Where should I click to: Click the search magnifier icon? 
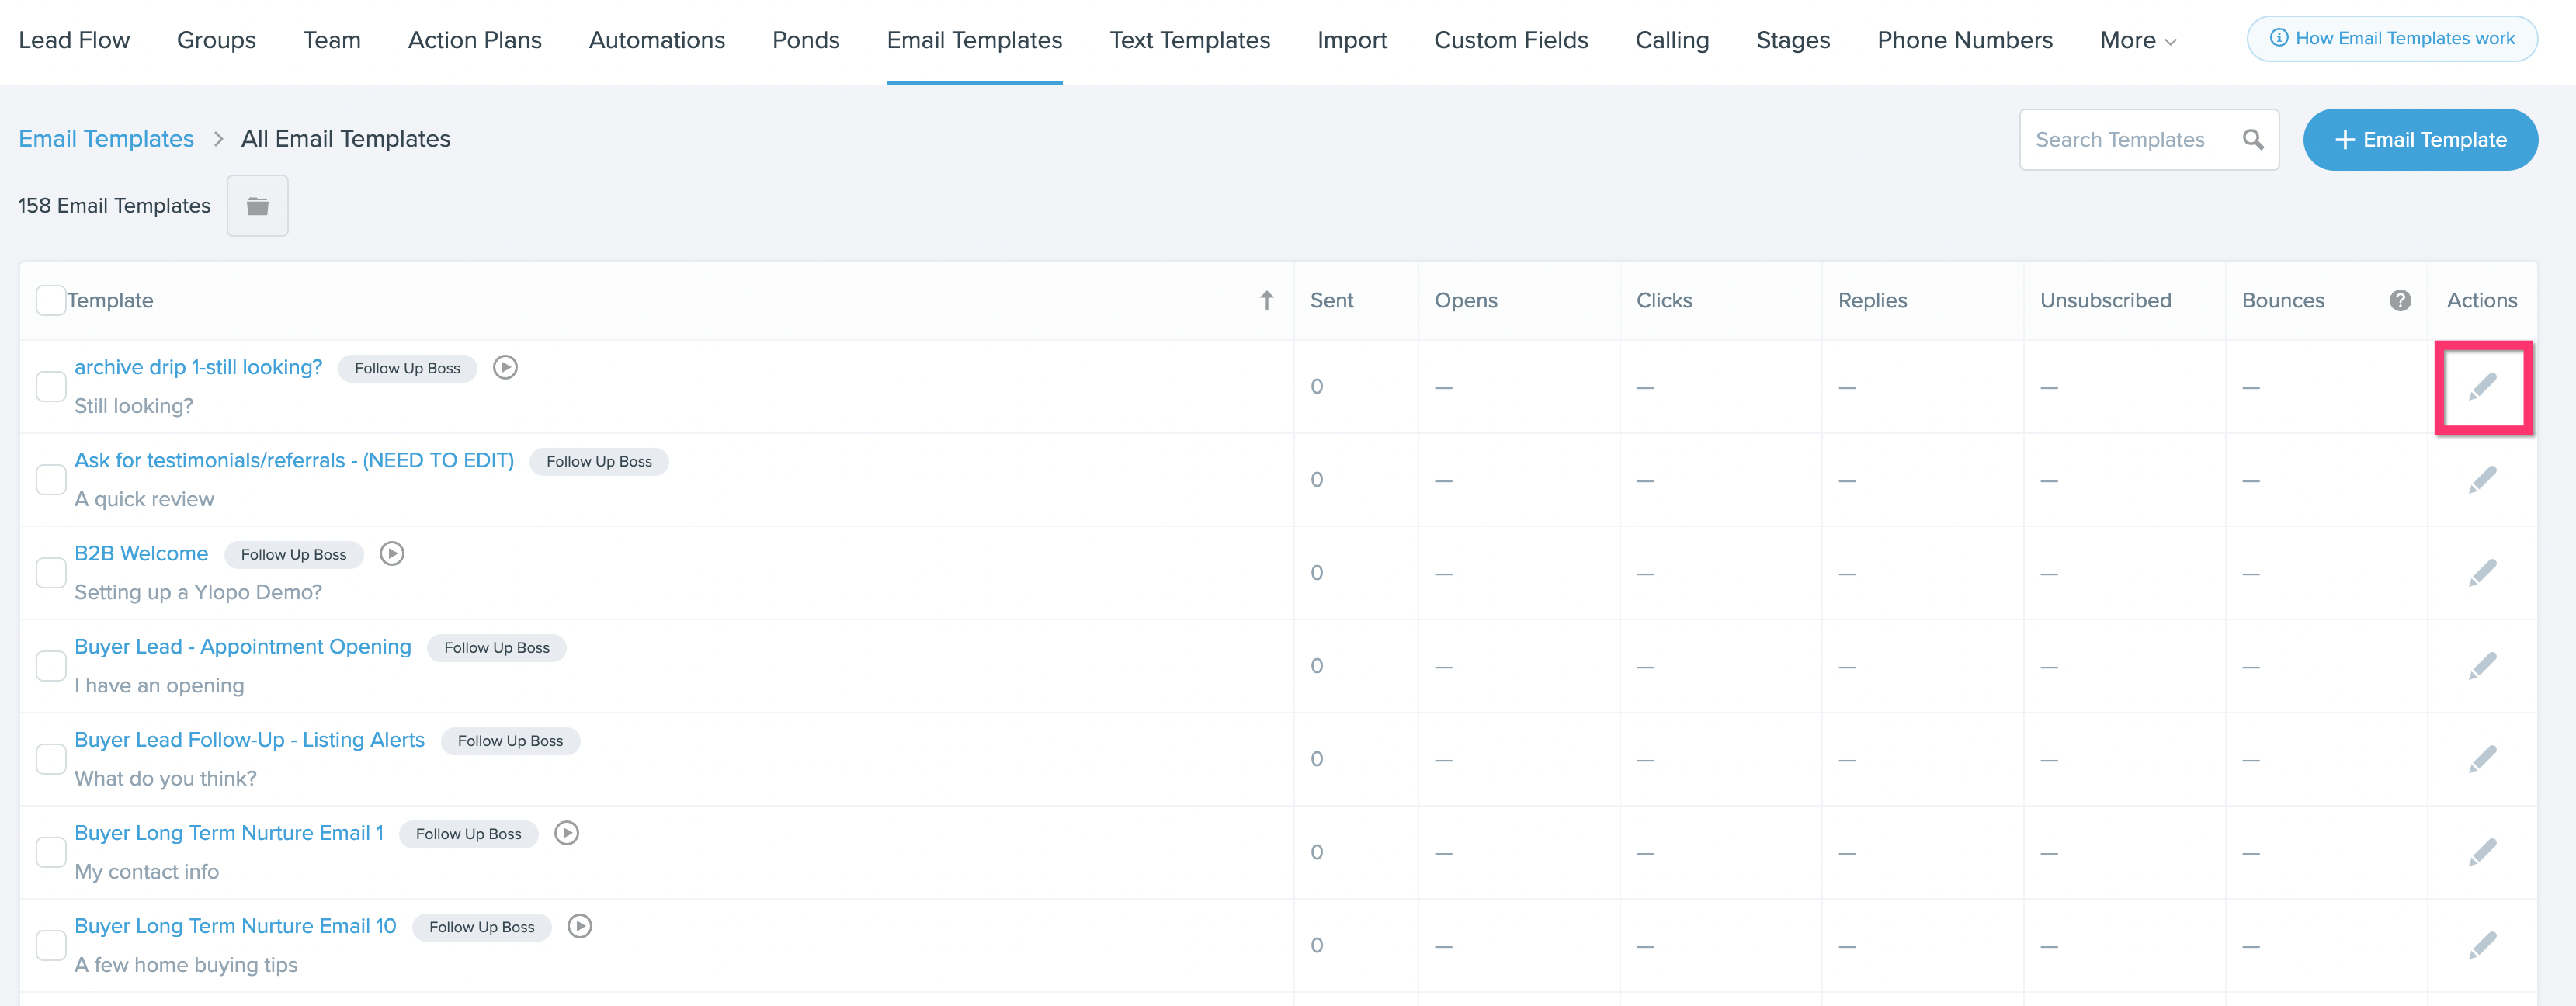click(2252, 140)
